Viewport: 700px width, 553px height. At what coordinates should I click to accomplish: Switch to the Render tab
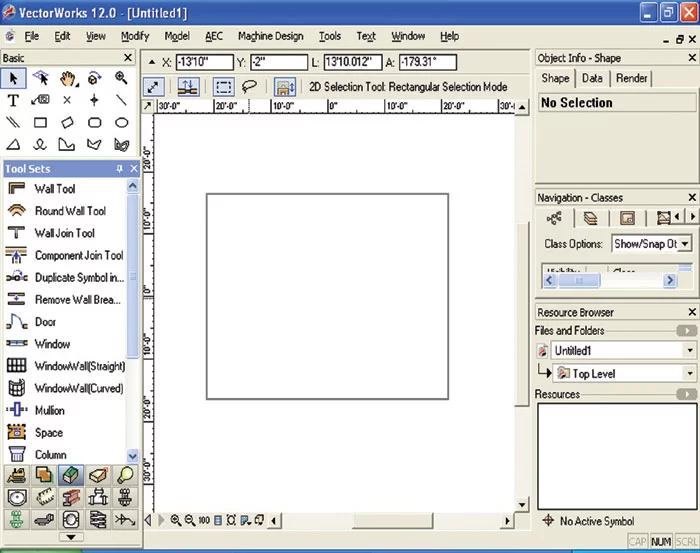(631, 78)
